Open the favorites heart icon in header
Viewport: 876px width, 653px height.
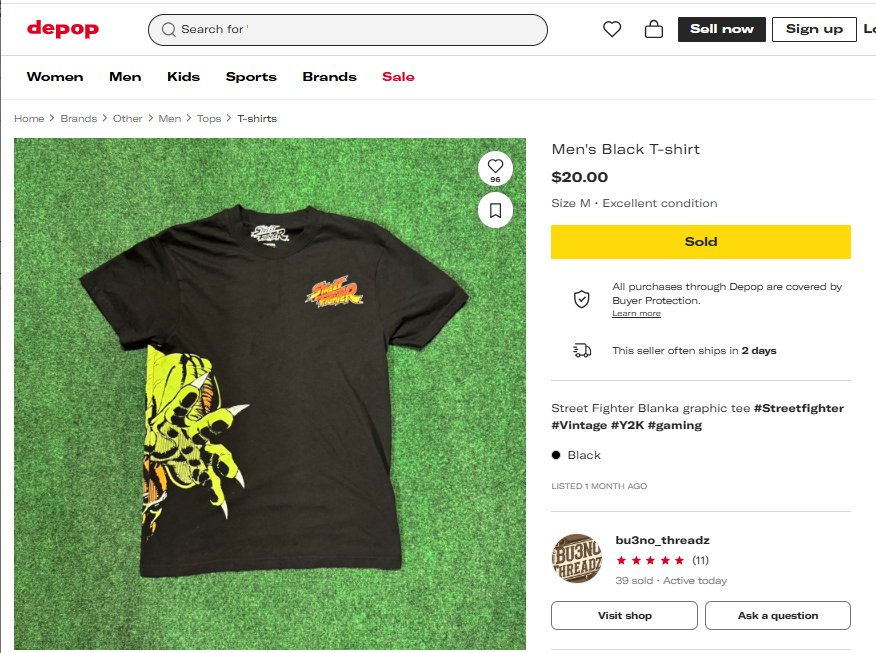pos(612,30)
